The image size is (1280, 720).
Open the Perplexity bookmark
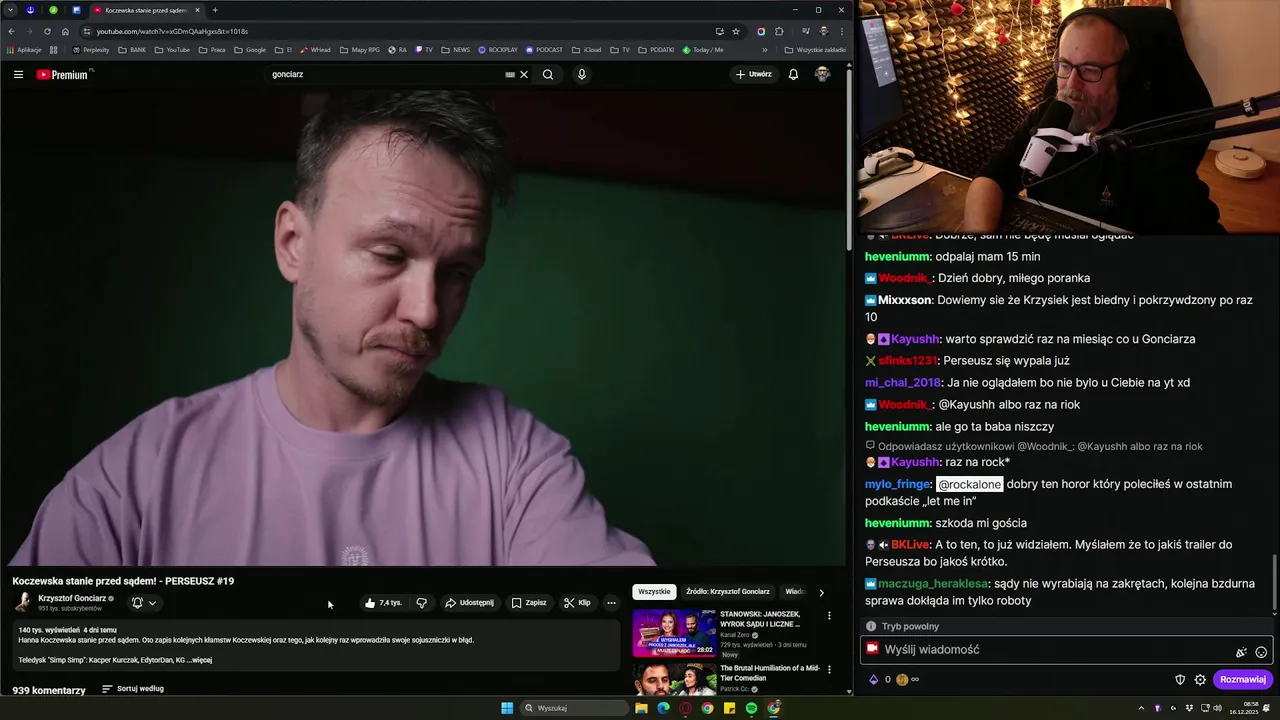click(x=91, y=50)
